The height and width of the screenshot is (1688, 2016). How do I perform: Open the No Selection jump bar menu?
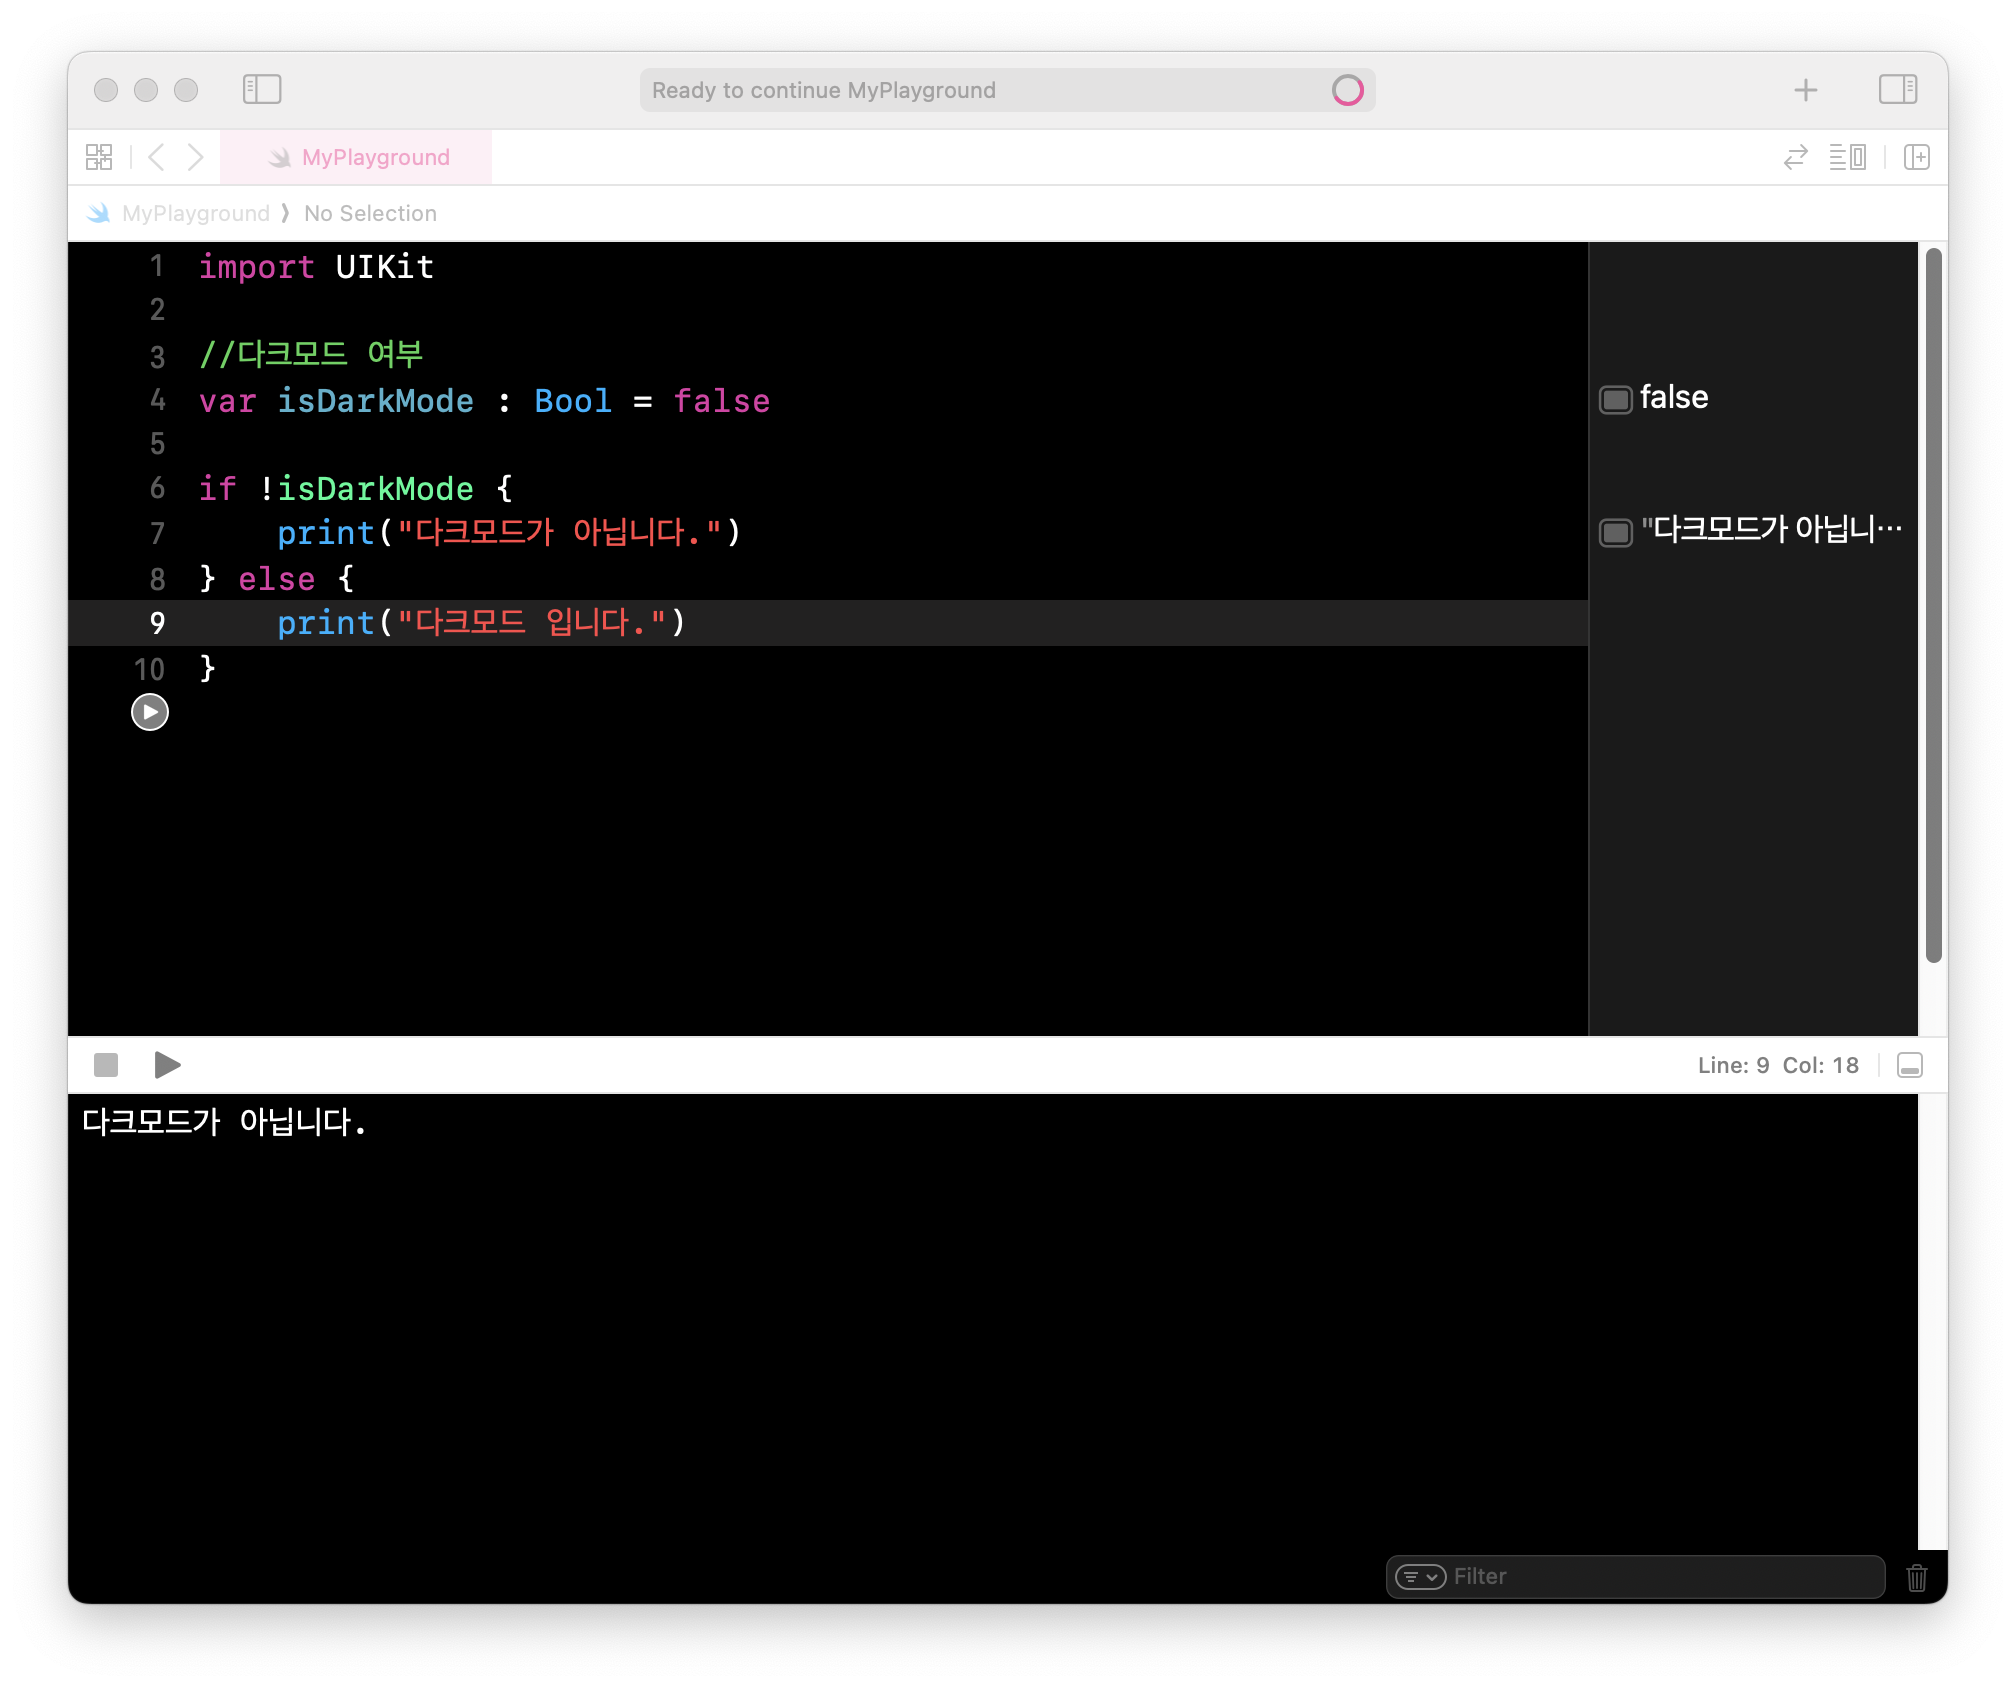click(x=370, y=213)
